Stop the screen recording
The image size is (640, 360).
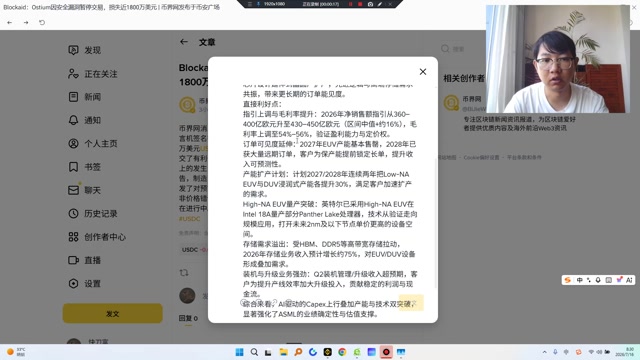[x=360, y=4]
